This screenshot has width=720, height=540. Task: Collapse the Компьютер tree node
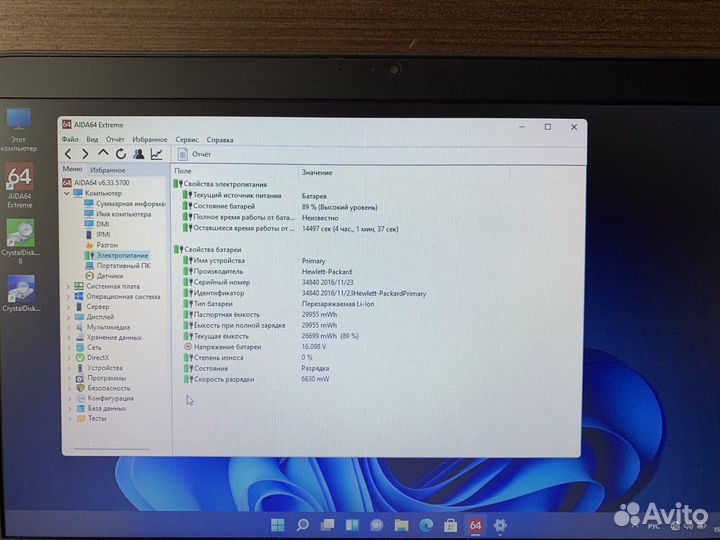click(67, 193)
